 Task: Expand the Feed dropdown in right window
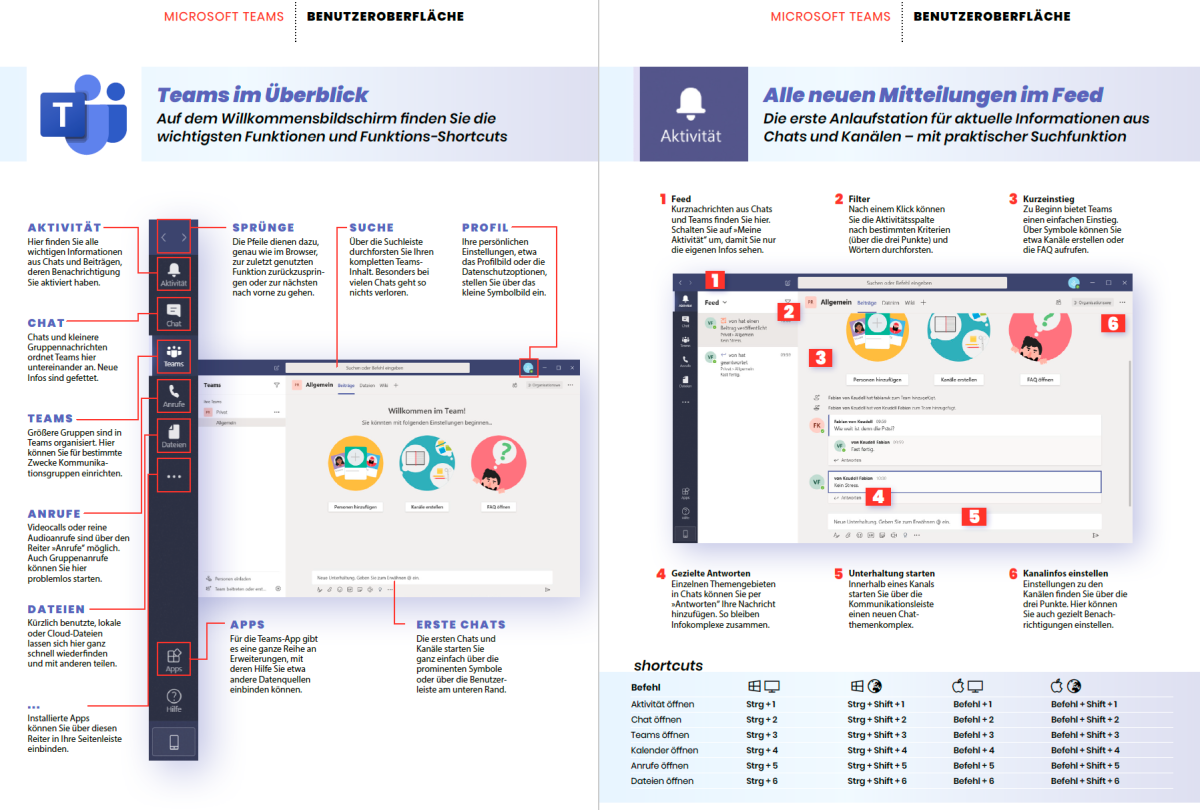click(716, 302)
